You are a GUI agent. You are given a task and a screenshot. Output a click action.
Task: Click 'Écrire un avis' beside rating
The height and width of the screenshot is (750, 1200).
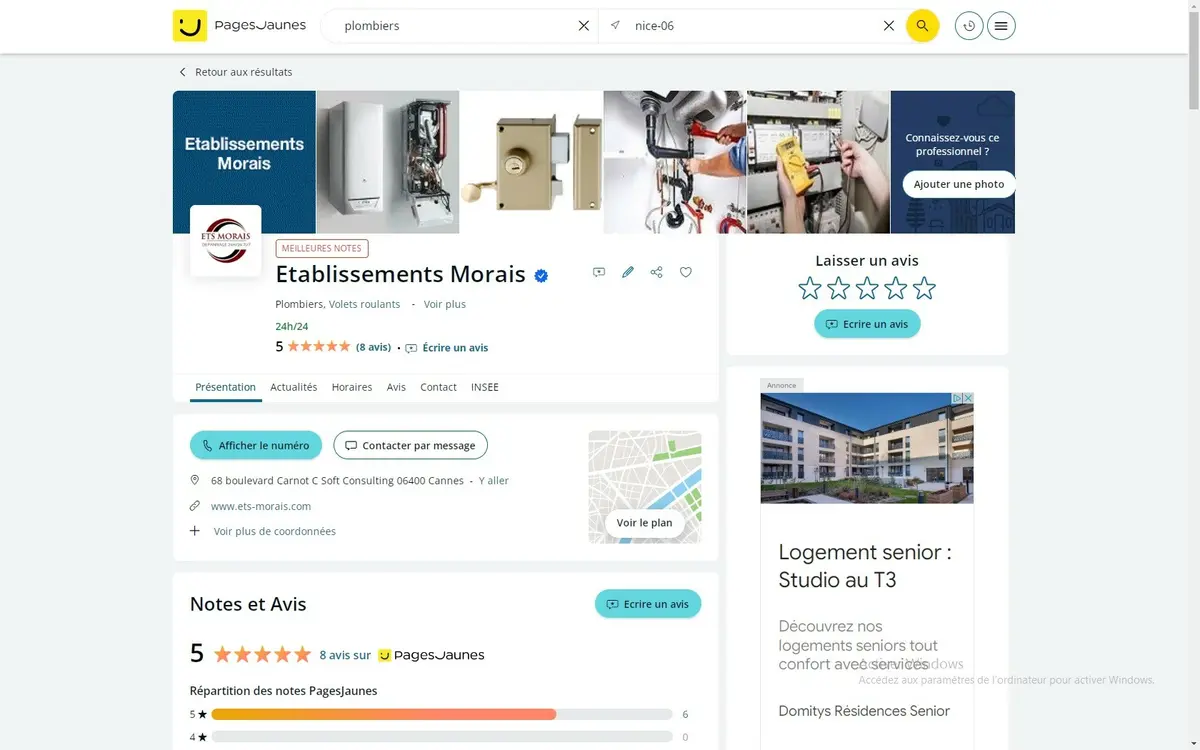coord(447,348)
